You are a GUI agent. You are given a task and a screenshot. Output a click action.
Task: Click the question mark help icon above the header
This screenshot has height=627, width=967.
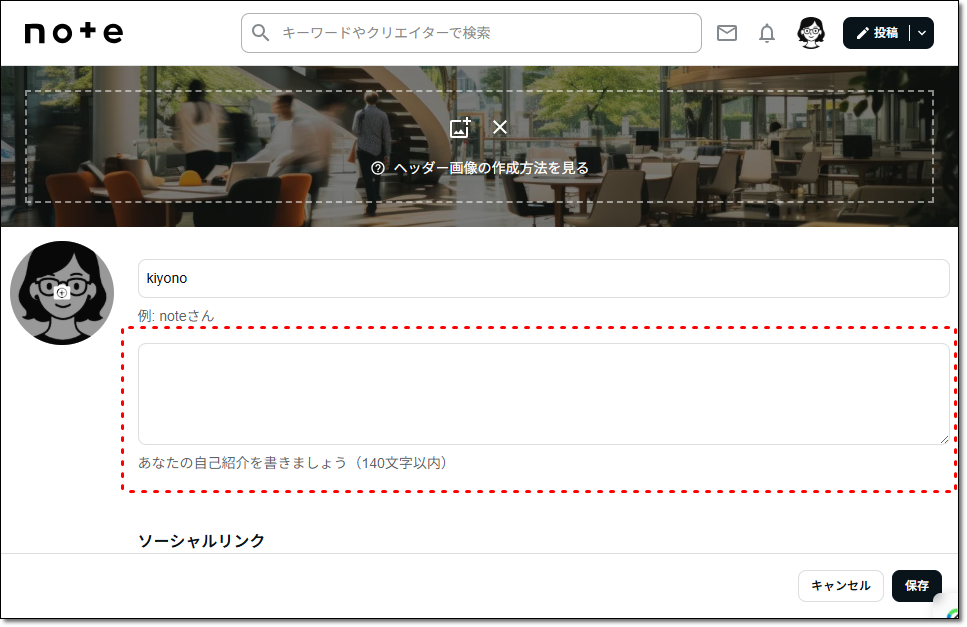click(376, 167)
